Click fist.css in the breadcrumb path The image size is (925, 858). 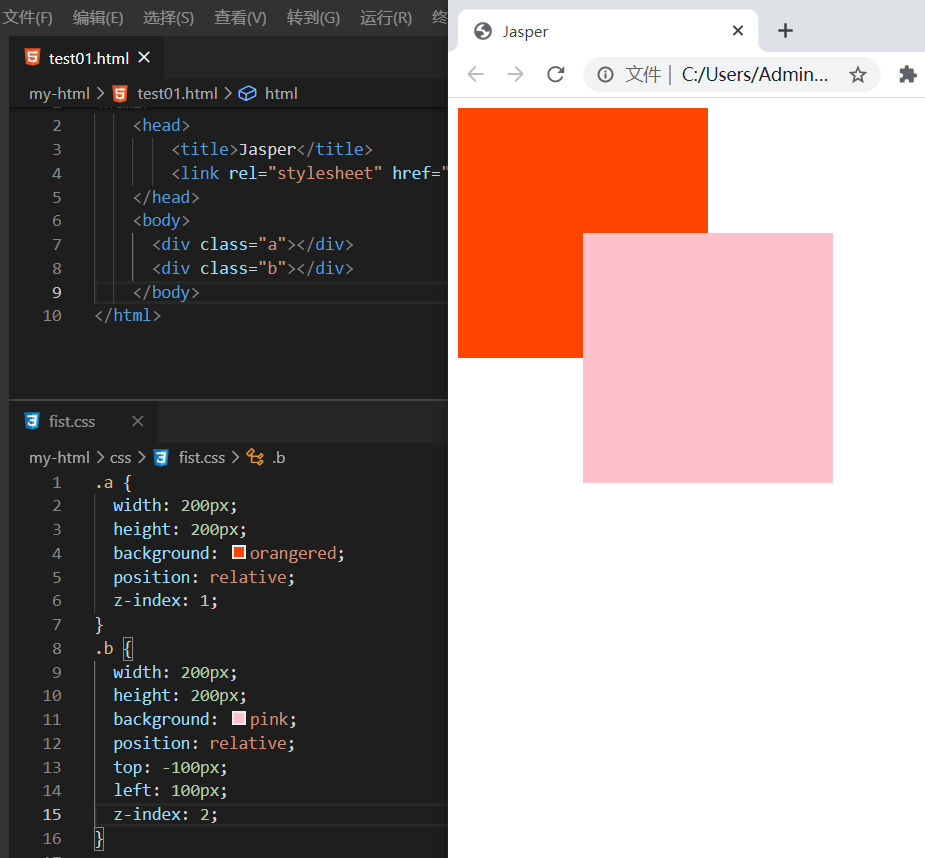202,458
